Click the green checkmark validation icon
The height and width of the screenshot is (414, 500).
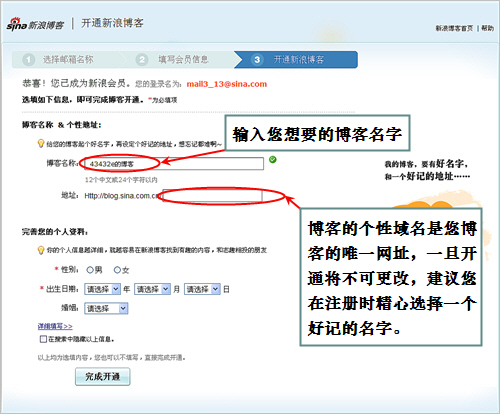pyautogui.click(x=273, y=160)
